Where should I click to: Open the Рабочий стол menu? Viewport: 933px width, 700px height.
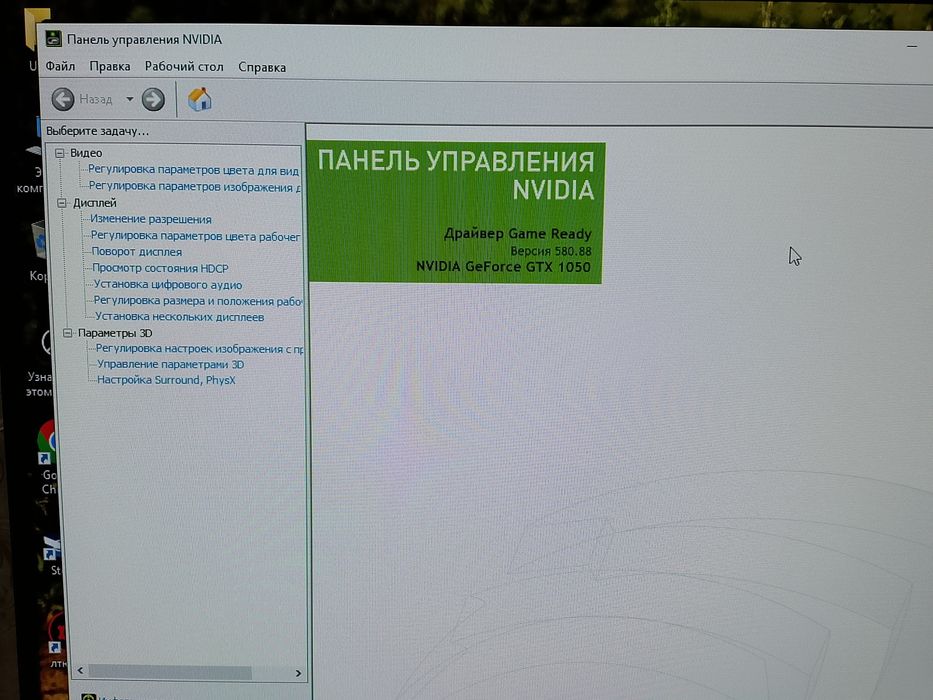(x=184, y=67)
